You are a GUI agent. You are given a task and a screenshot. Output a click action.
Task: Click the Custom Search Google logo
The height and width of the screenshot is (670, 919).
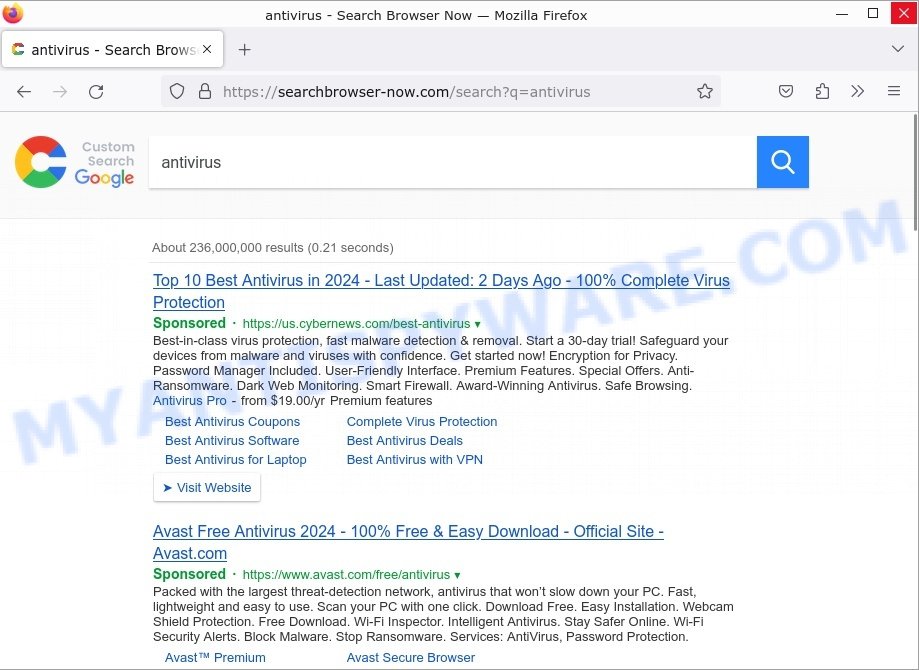[x=75, y=162]
